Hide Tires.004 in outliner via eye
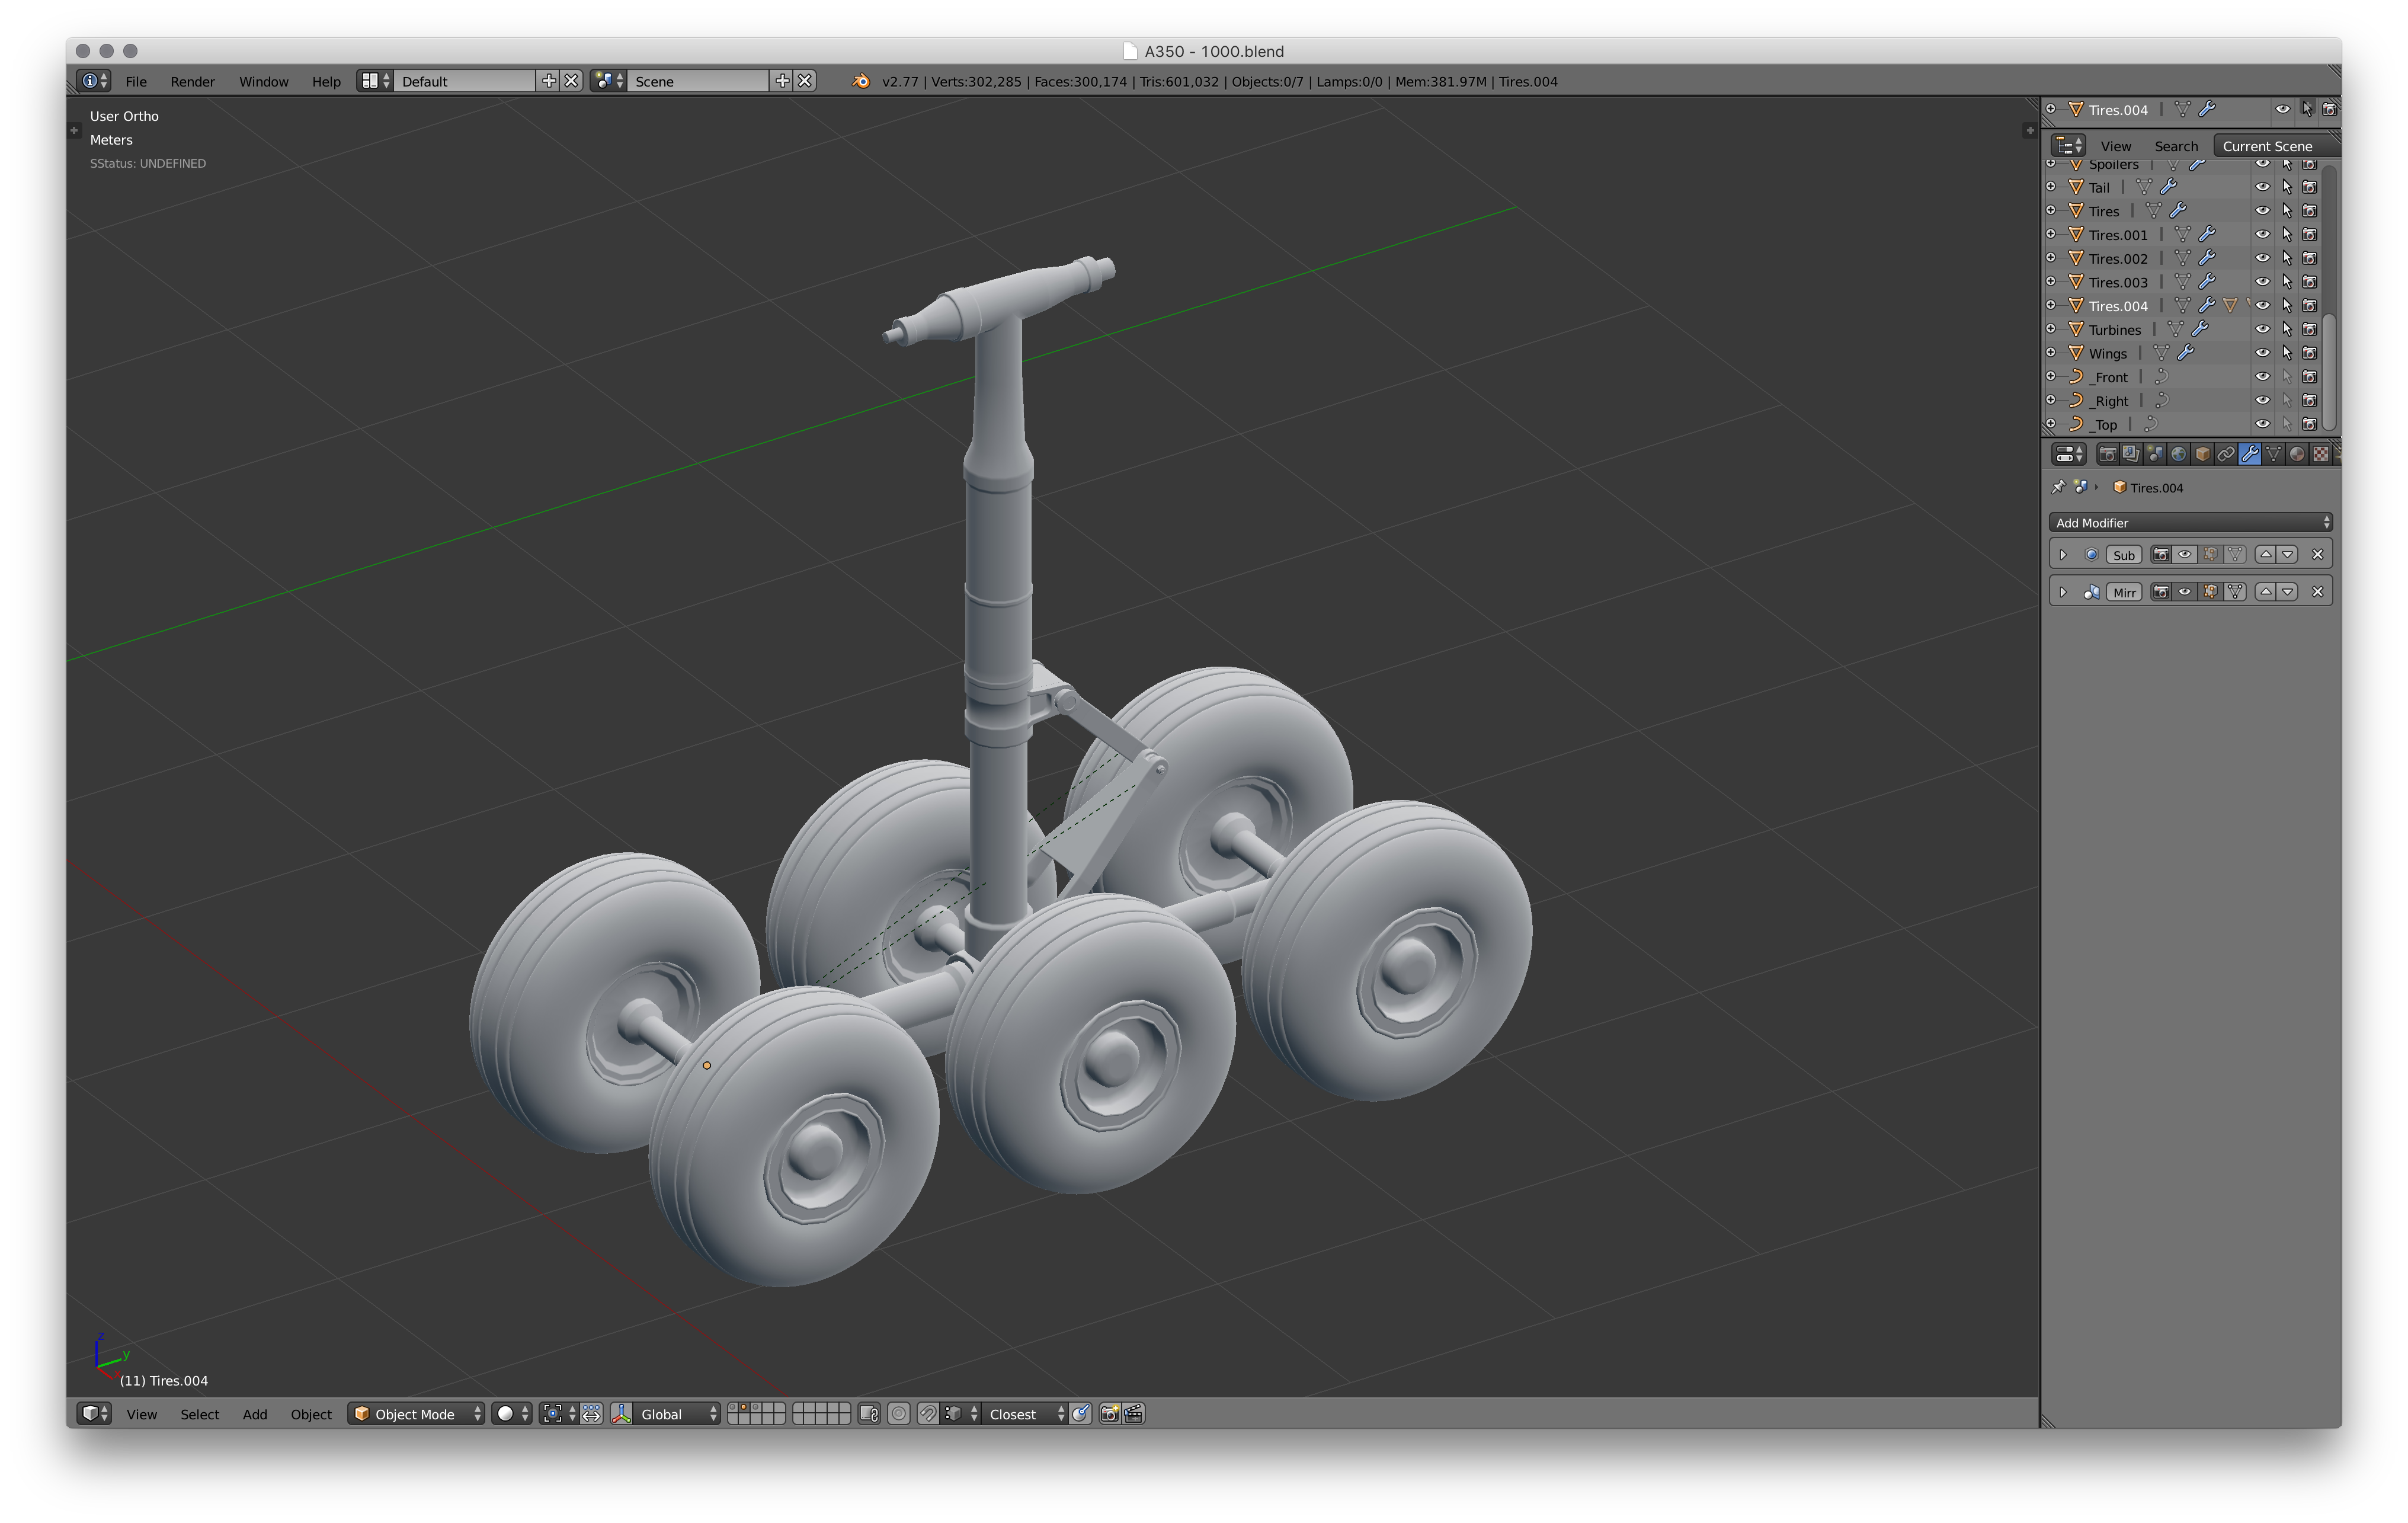 2263,306
